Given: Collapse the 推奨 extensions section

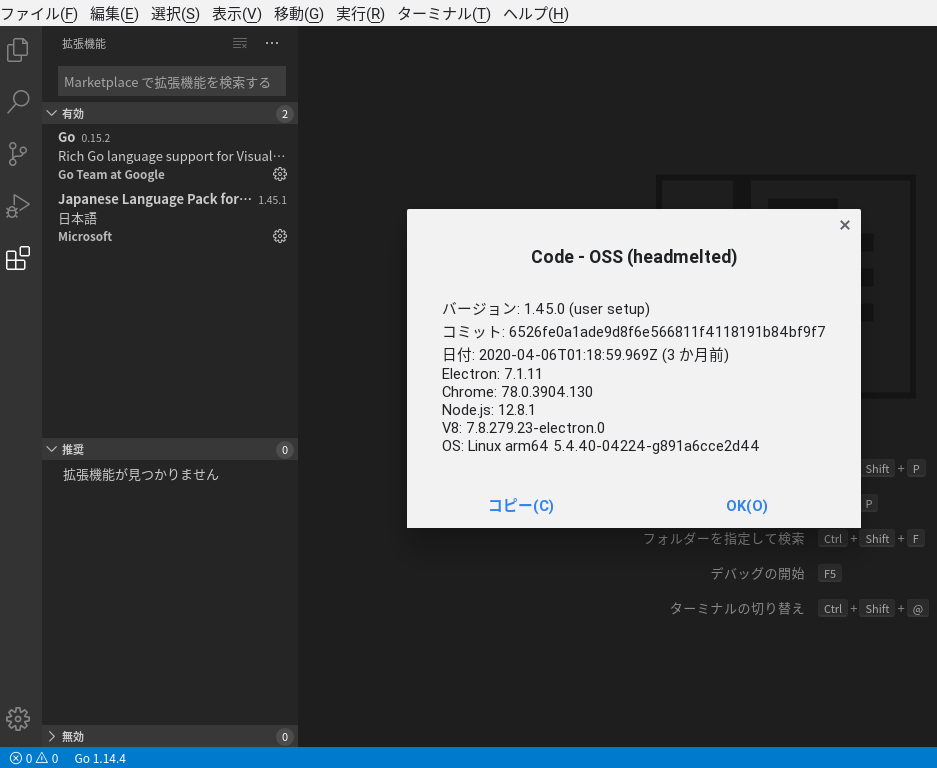Looking at the screenshot, I should (170, 449).
